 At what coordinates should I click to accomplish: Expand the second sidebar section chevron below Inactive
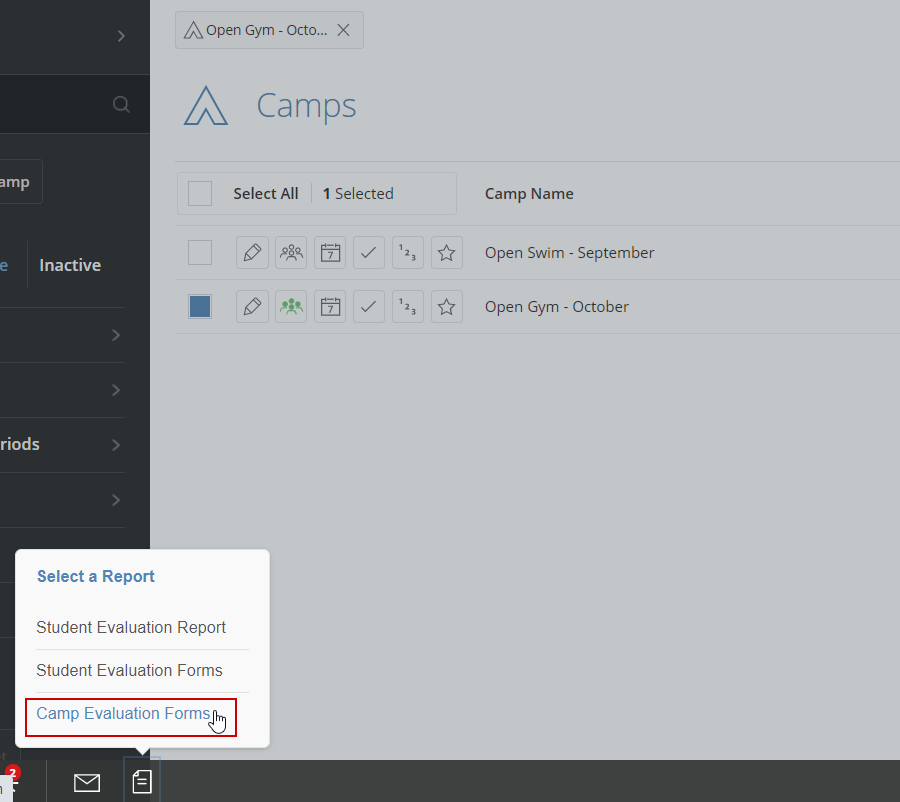[x=115, y=390]
